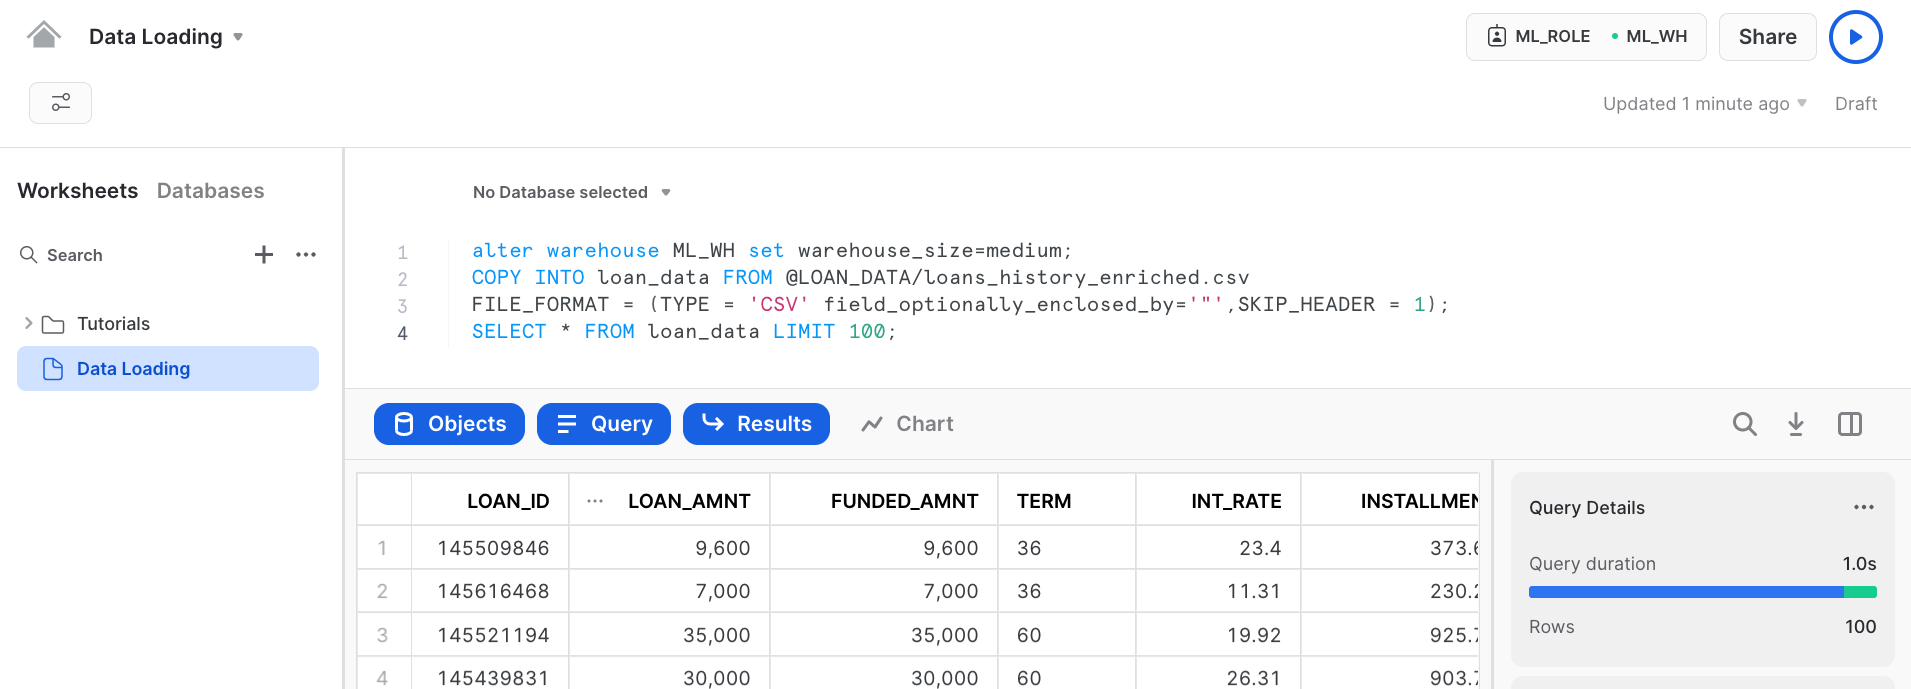Download results using the download icon
Image resolution: width=1911 pixels, height=689 pixels.
coord(1796,424)
